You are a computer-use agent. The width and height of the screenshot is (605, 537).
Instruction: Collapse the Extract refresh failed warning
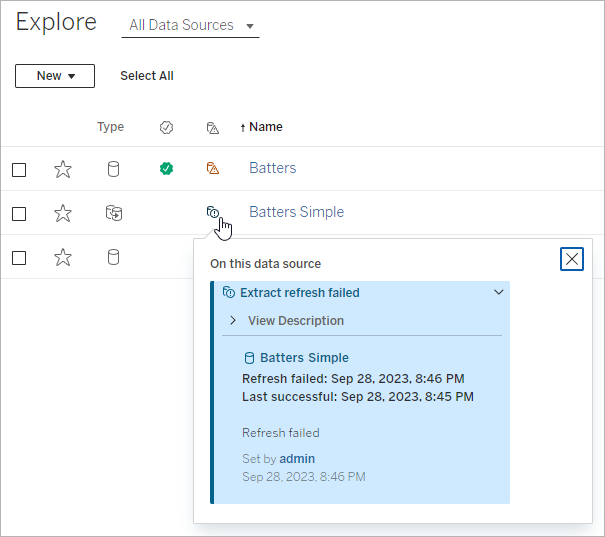[498, 292]
